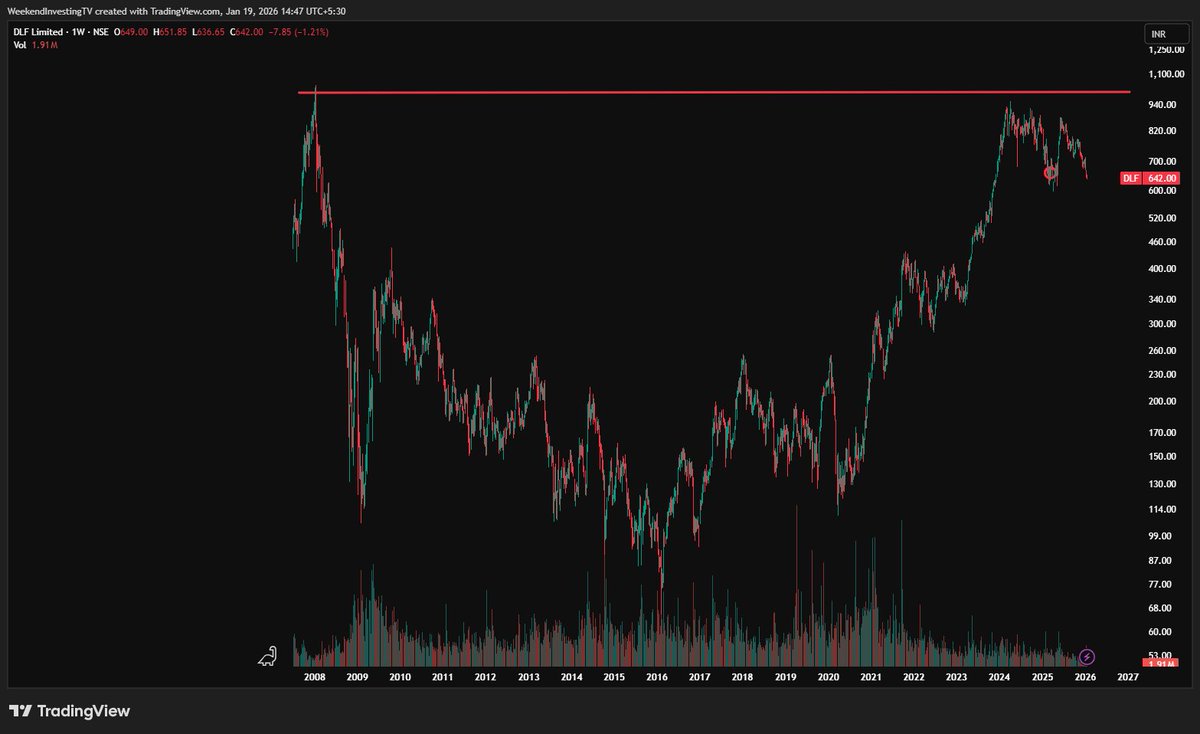The width and height of the screenshot is (1200, 734).
Task: Click the DLF 642.00 price label
Action: 1151,178
